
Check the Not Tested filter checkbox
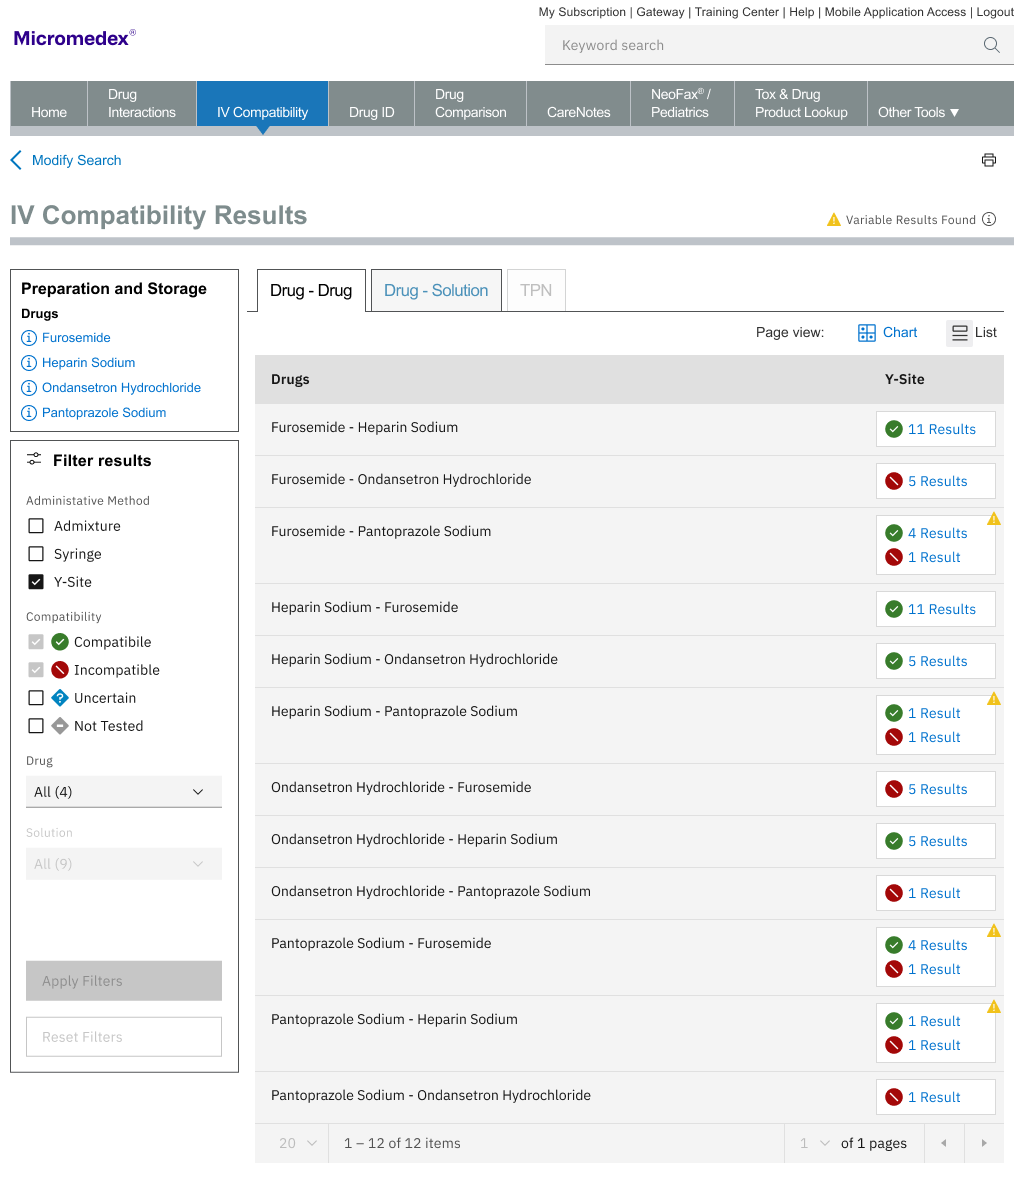(x=35, y=726)
